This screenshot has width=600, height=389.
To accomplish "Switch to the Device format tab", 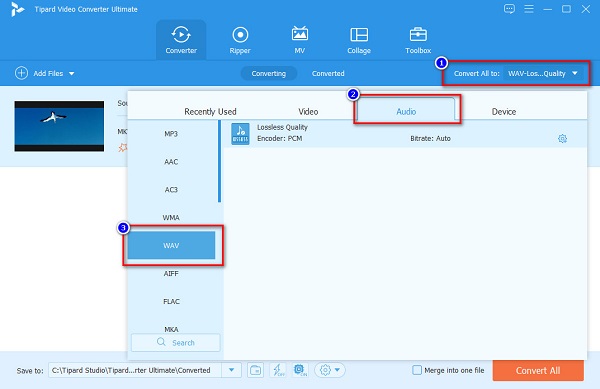I will tap(504, 112).
